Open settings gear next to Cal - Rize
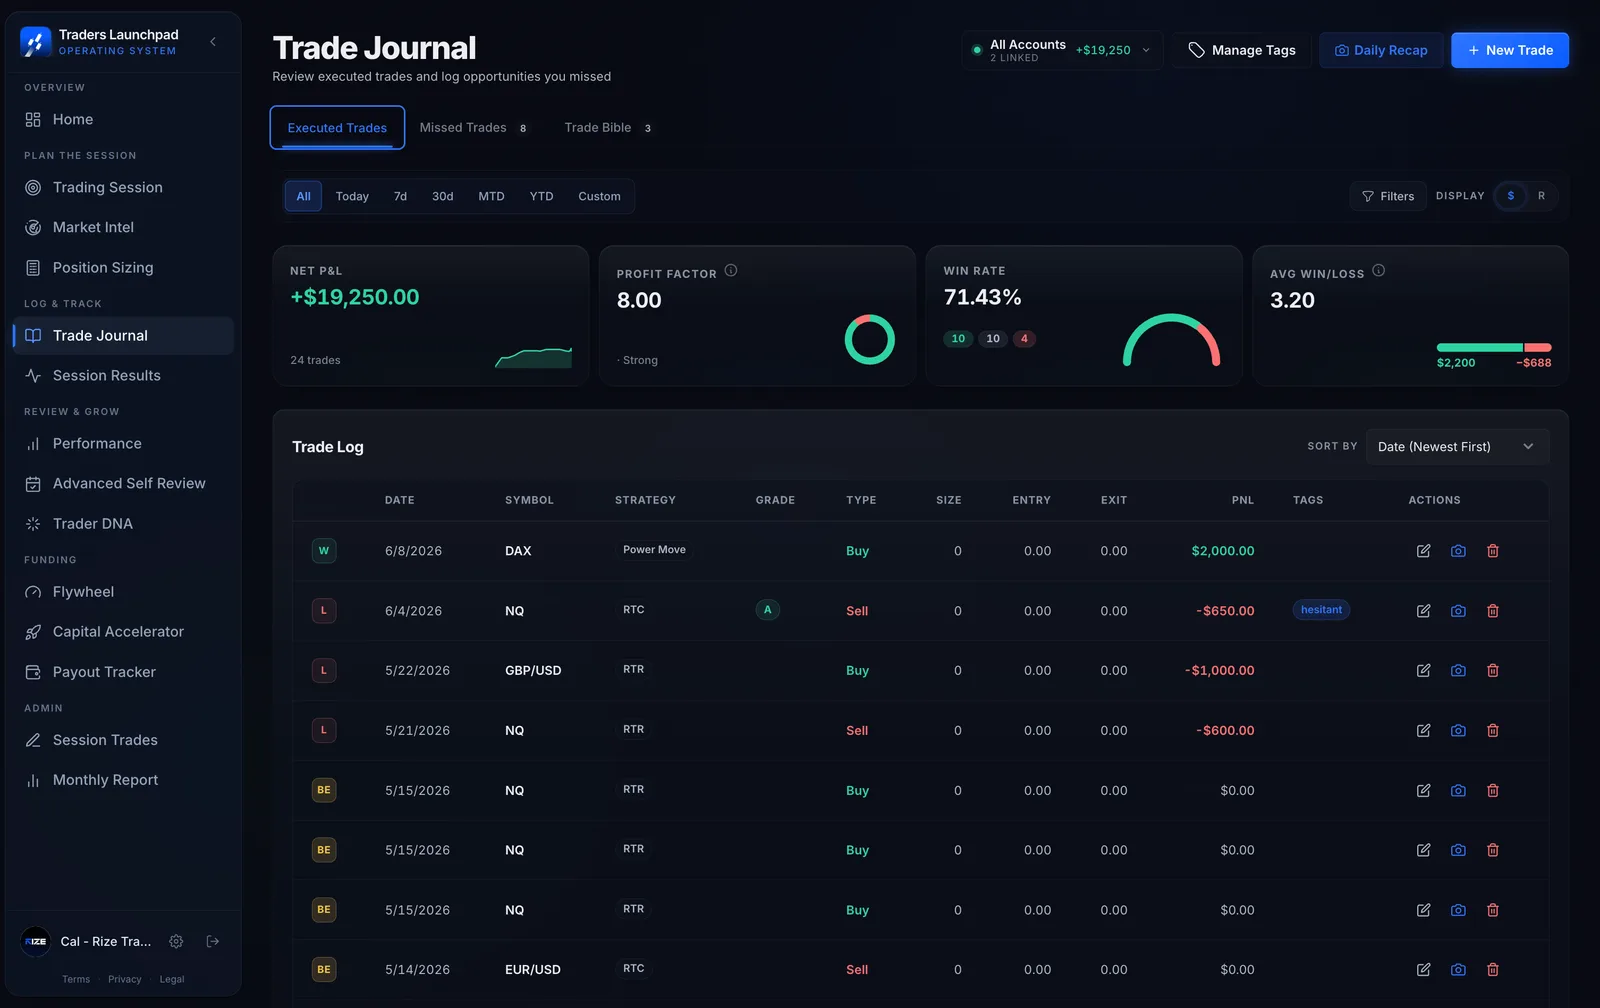The width and height of the screenshot is (1600, 1008). click(176, 941)
